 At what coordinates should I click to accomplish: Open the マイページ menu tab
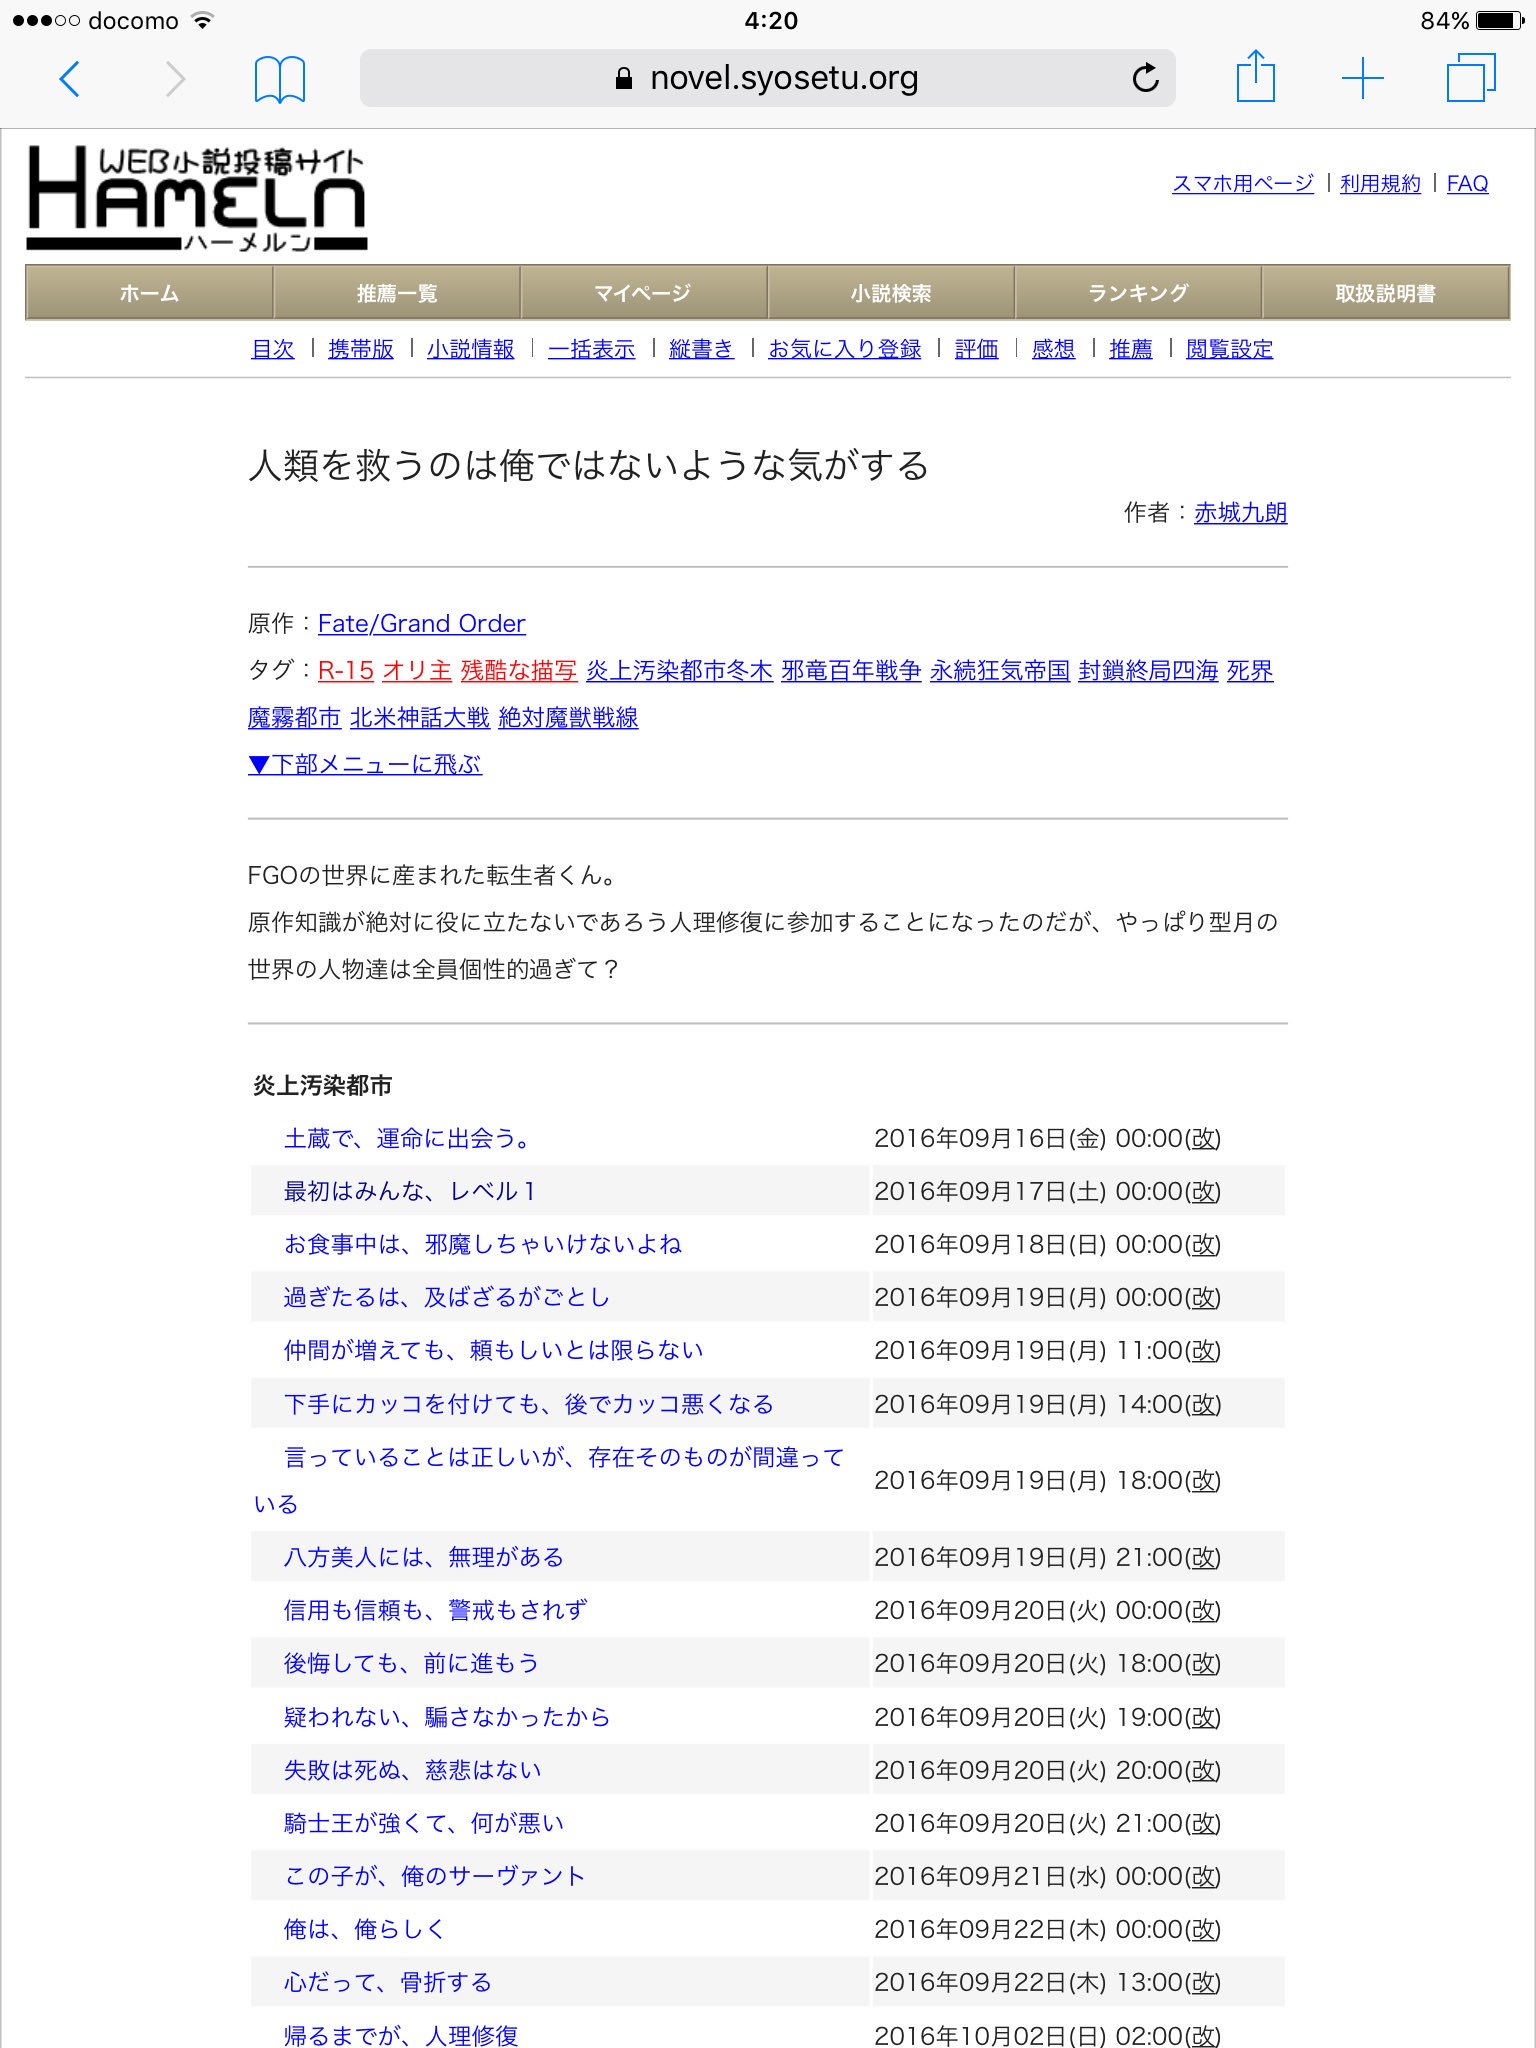[643, 293]
